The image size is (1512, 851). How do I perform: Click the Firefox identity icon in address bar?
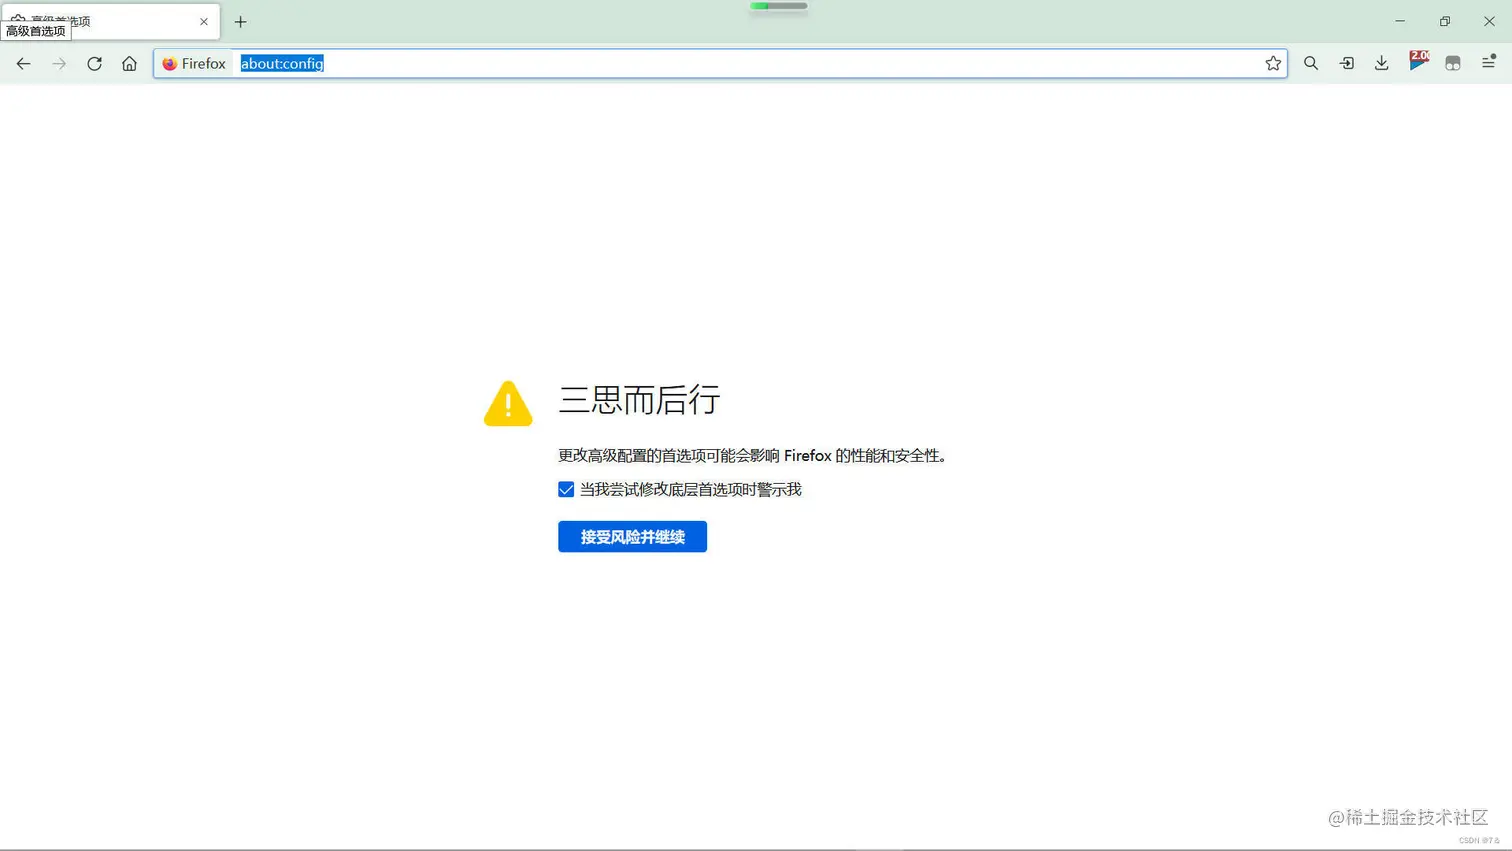point(194,63)
